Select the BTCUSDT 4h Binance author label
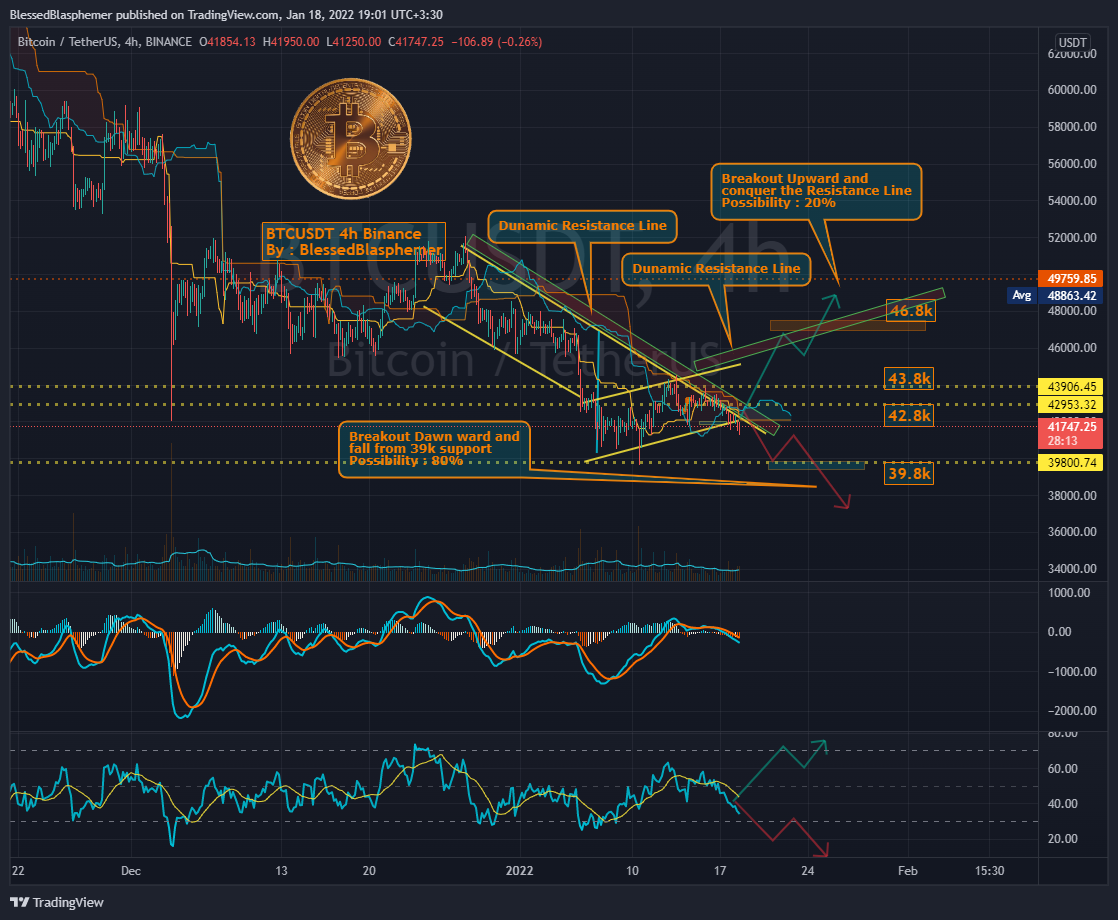Image resolution: width=1118 pixels, height=920 pixels. [x=354, y=241]
